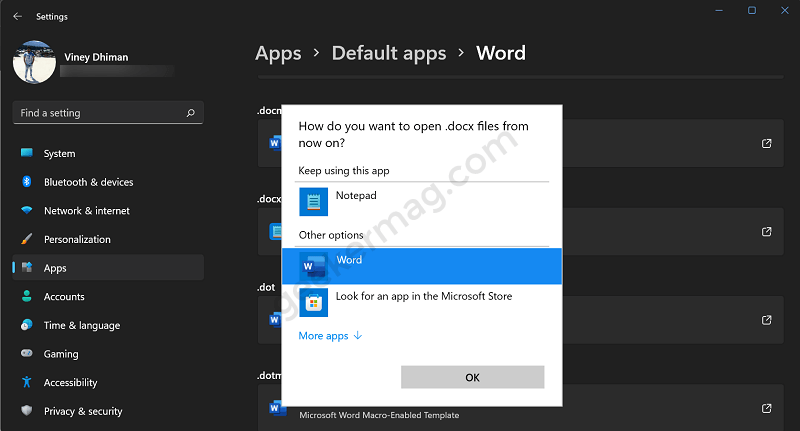Image resolution: width=800 pixels, height=431 pixels.
Task: Select Apps in the sidebar
Action: (108, 268)
